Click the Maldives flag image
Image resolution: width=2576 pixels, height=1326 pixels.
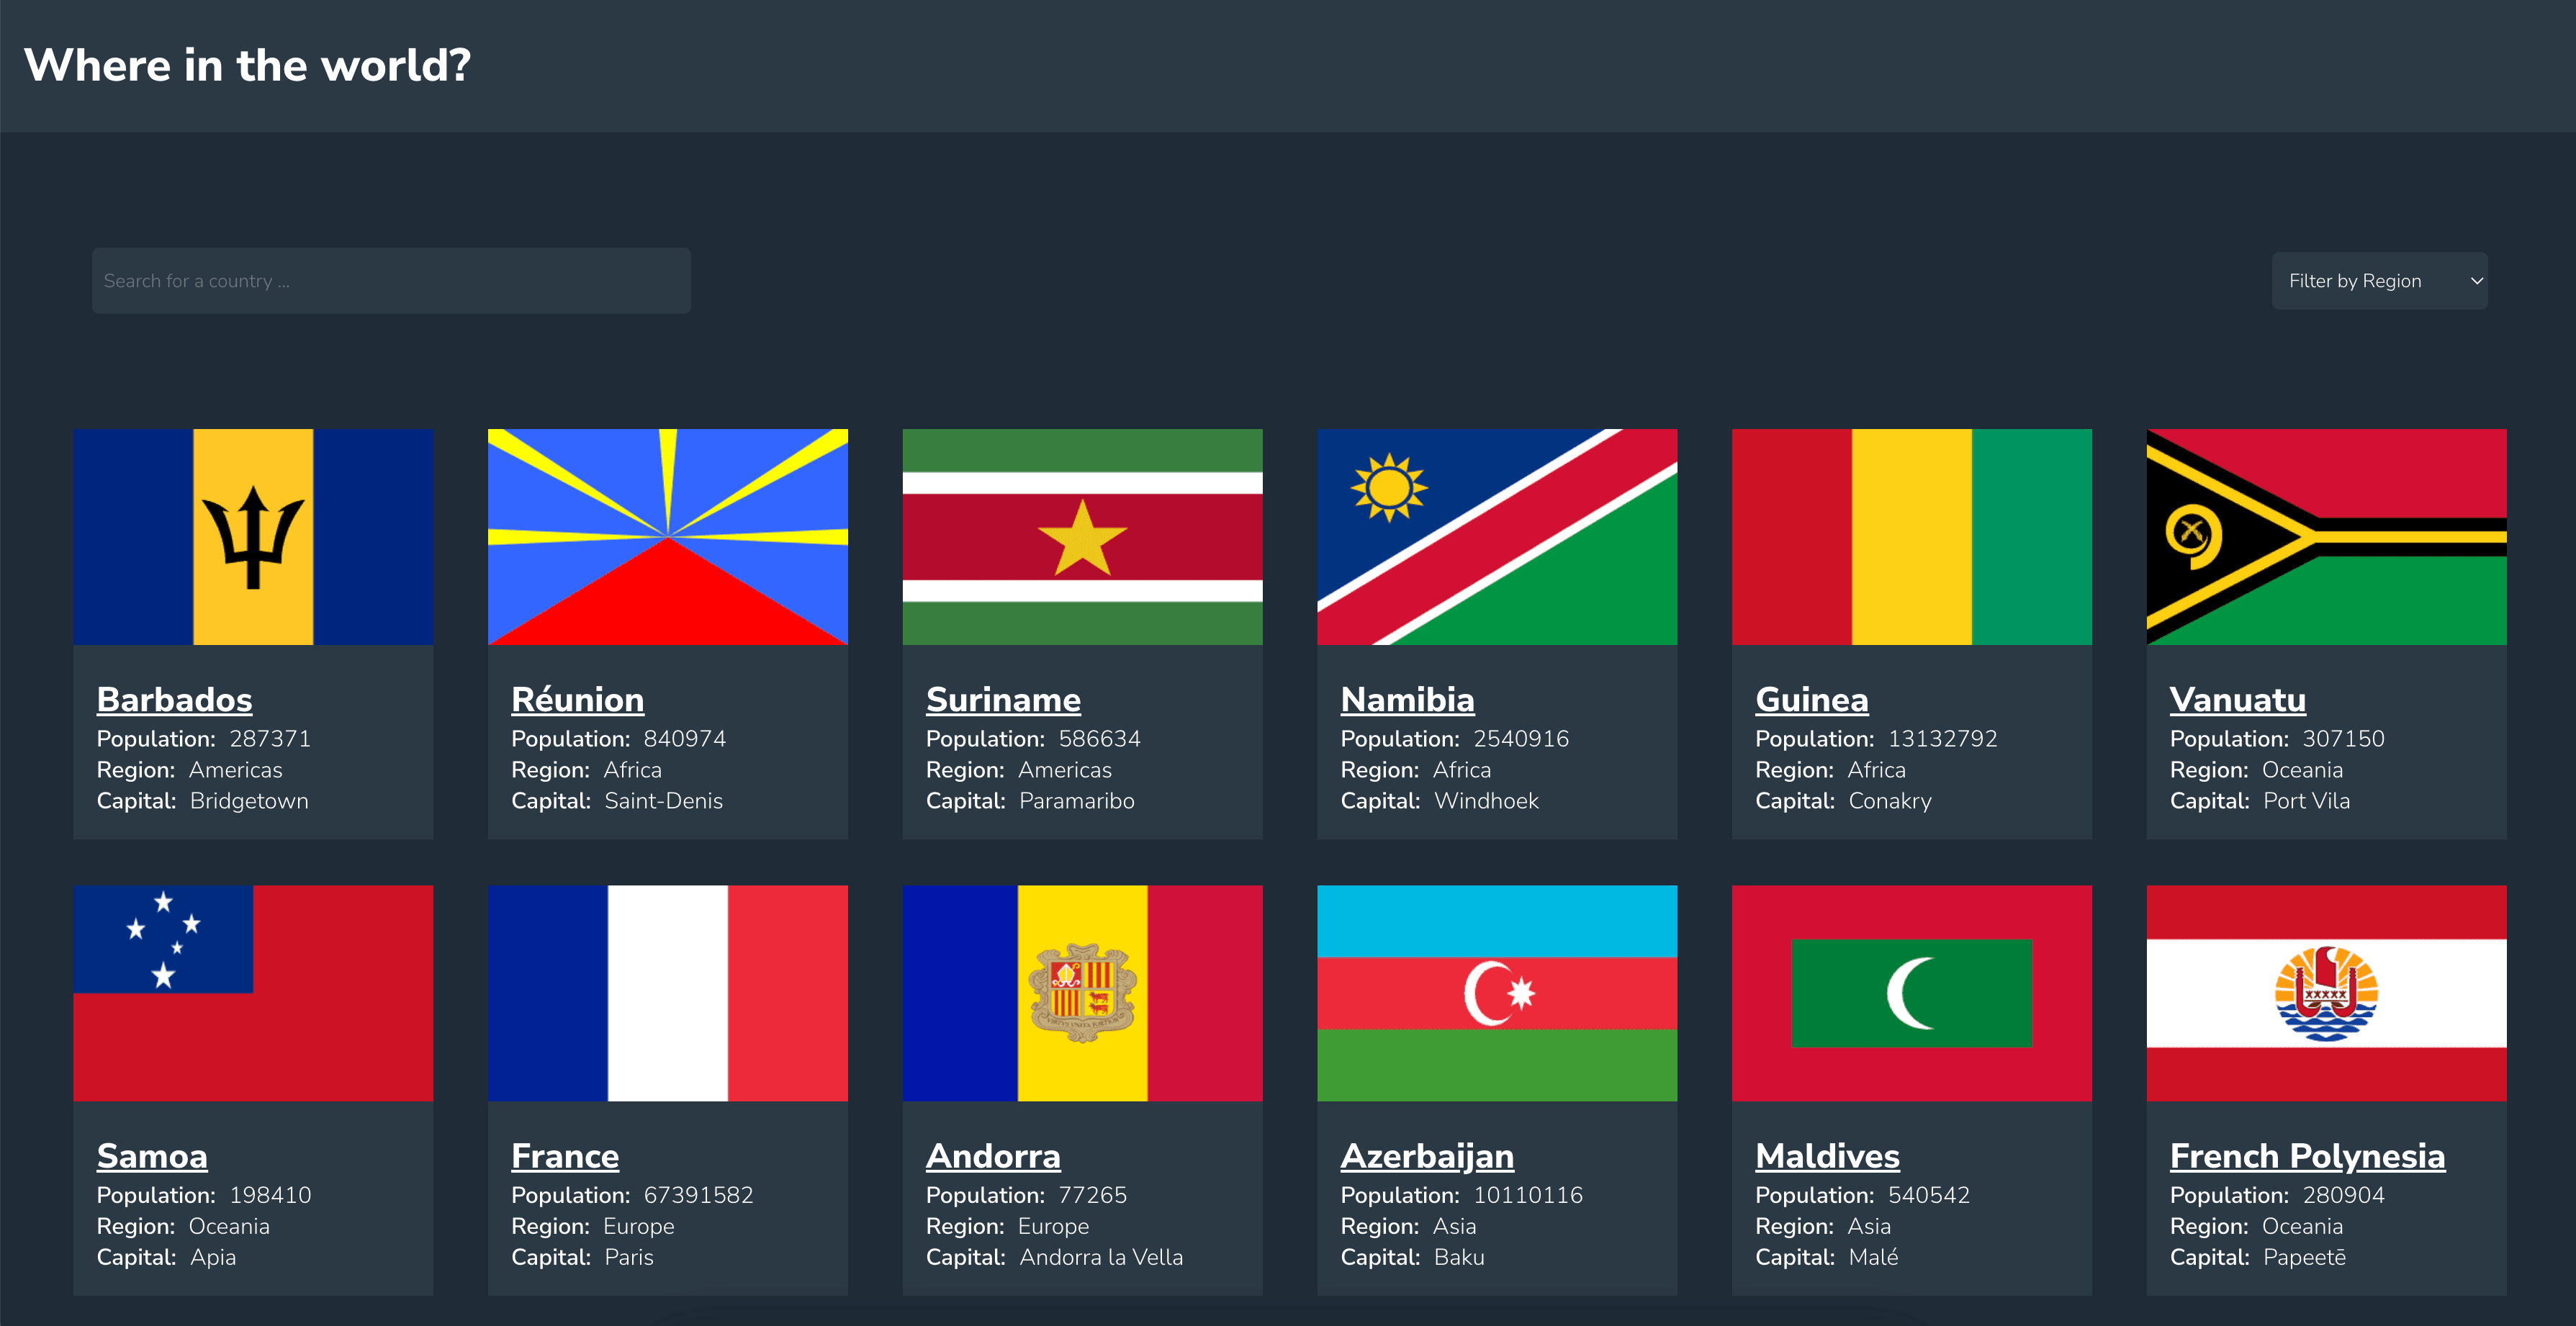pyautogui.click(x=1912, y=993)
